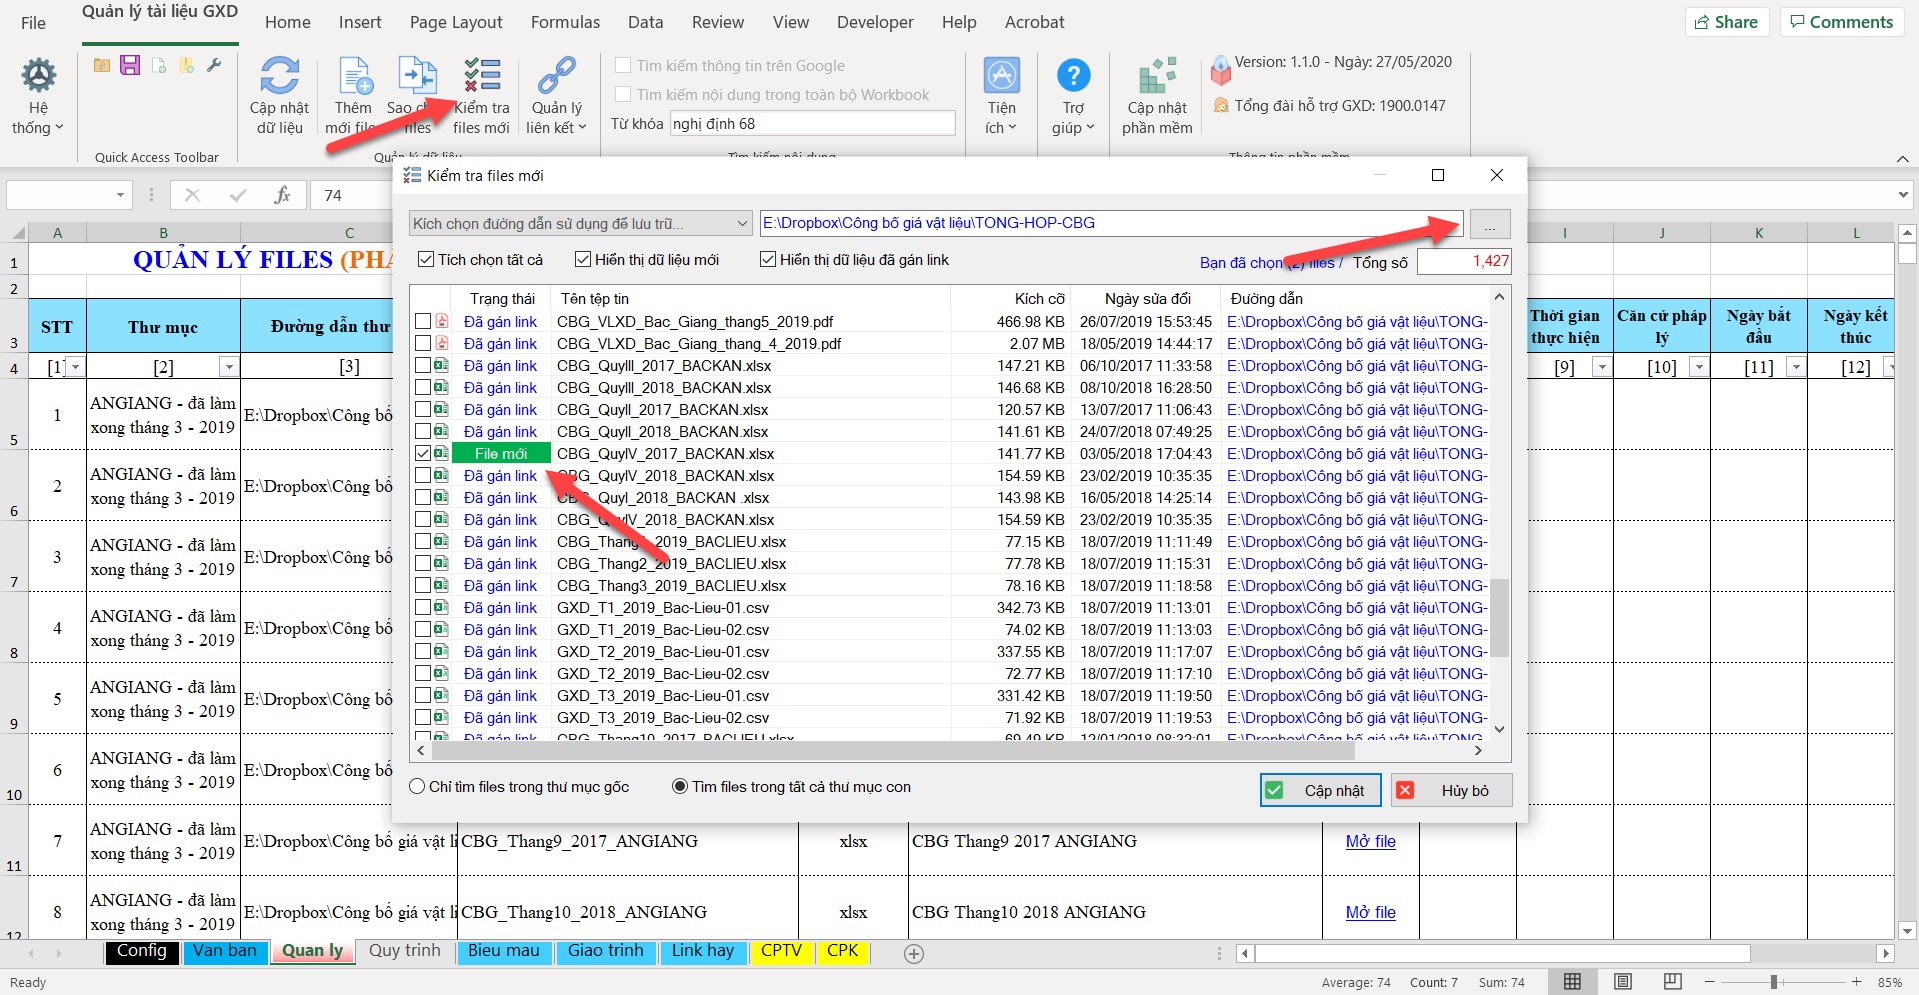Toggle Hiển thị dữ liệu mới checkbox
This screenshot has width=1919, height=995.
[583, 260]
